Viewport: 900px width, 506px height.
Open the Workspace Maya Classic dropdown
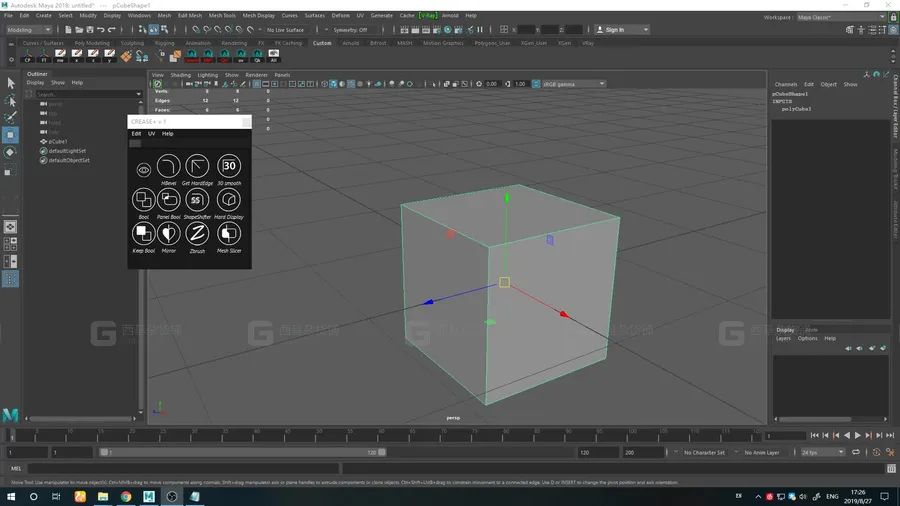pyautogui.click(x=840, y=17)
